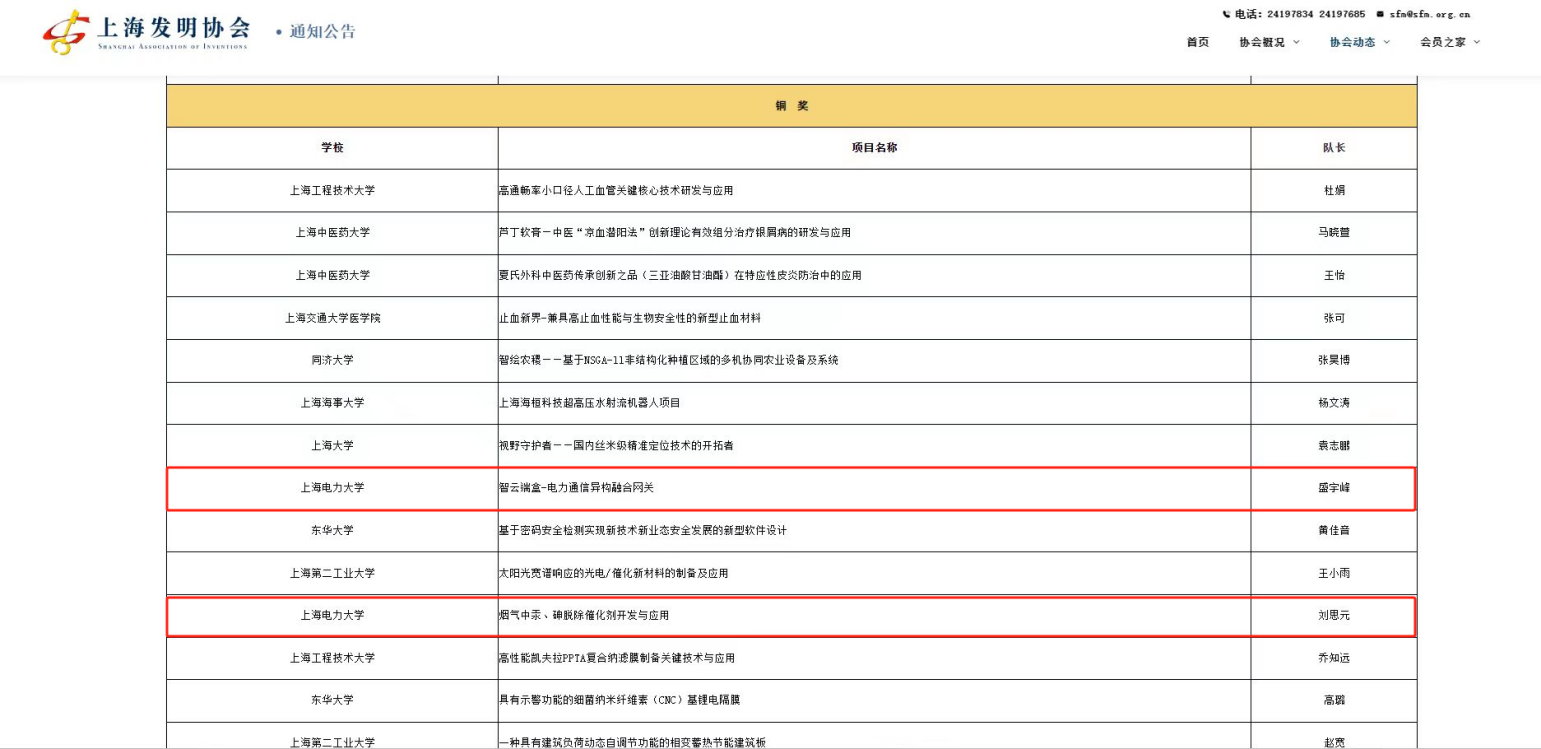Go to the 首页 home menu item
Screen dimensions: 1541x749
click(1198, 42)
